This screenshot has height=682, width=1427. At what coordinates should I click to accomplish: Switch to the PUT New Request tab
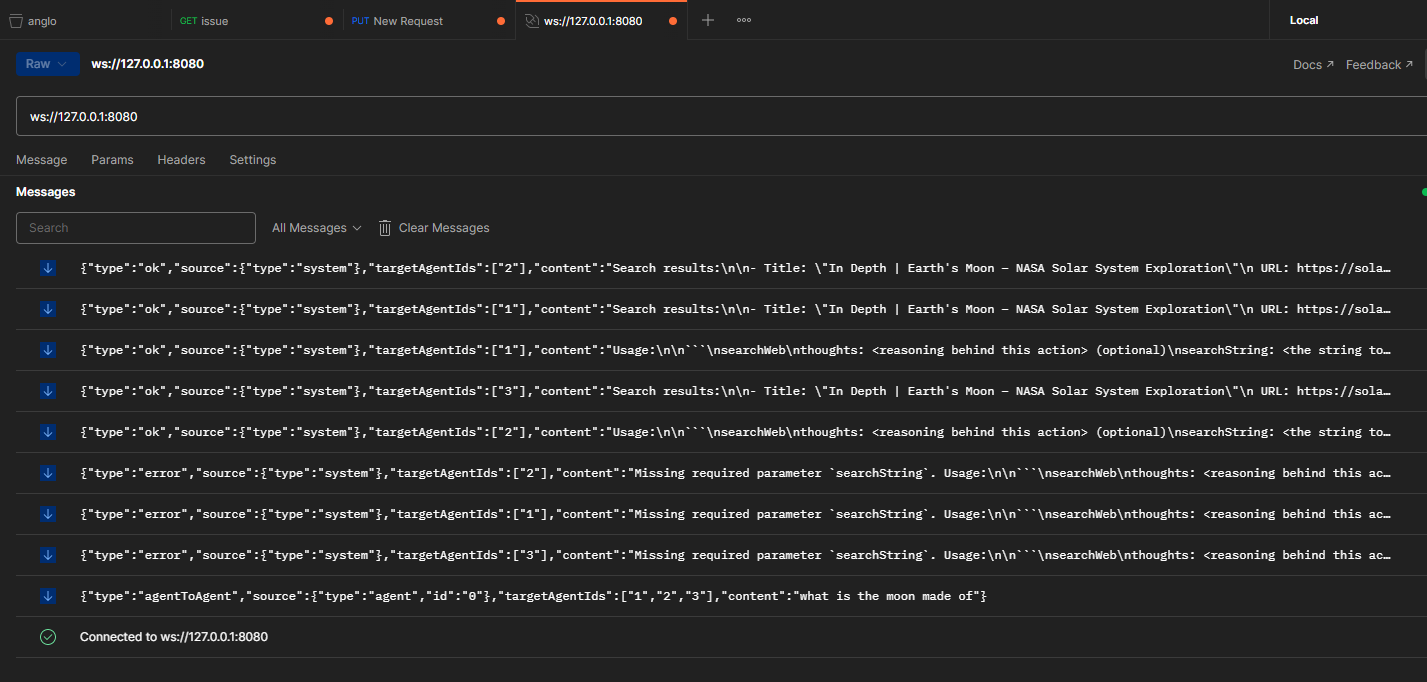[429, 20]
